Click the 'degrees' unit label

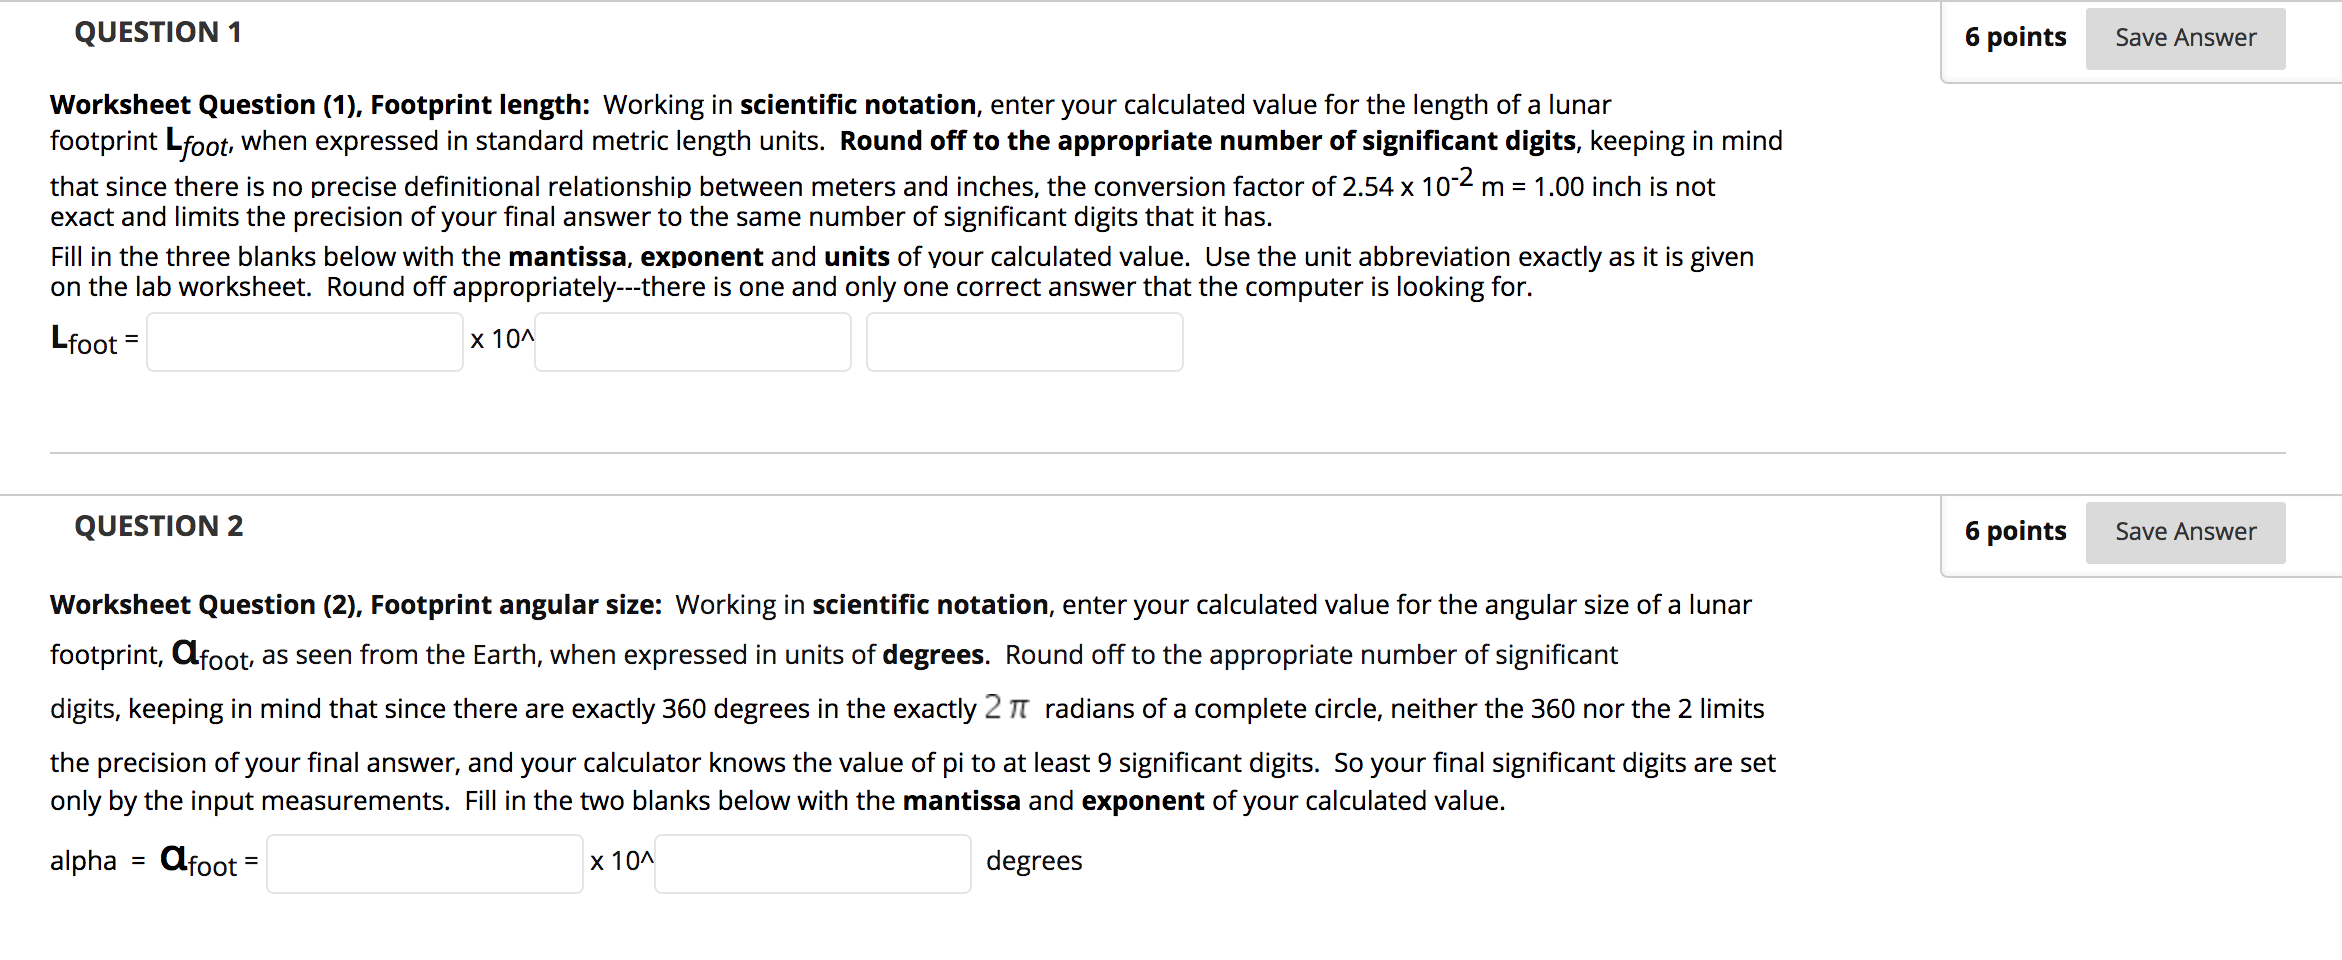pos(1034,861)
